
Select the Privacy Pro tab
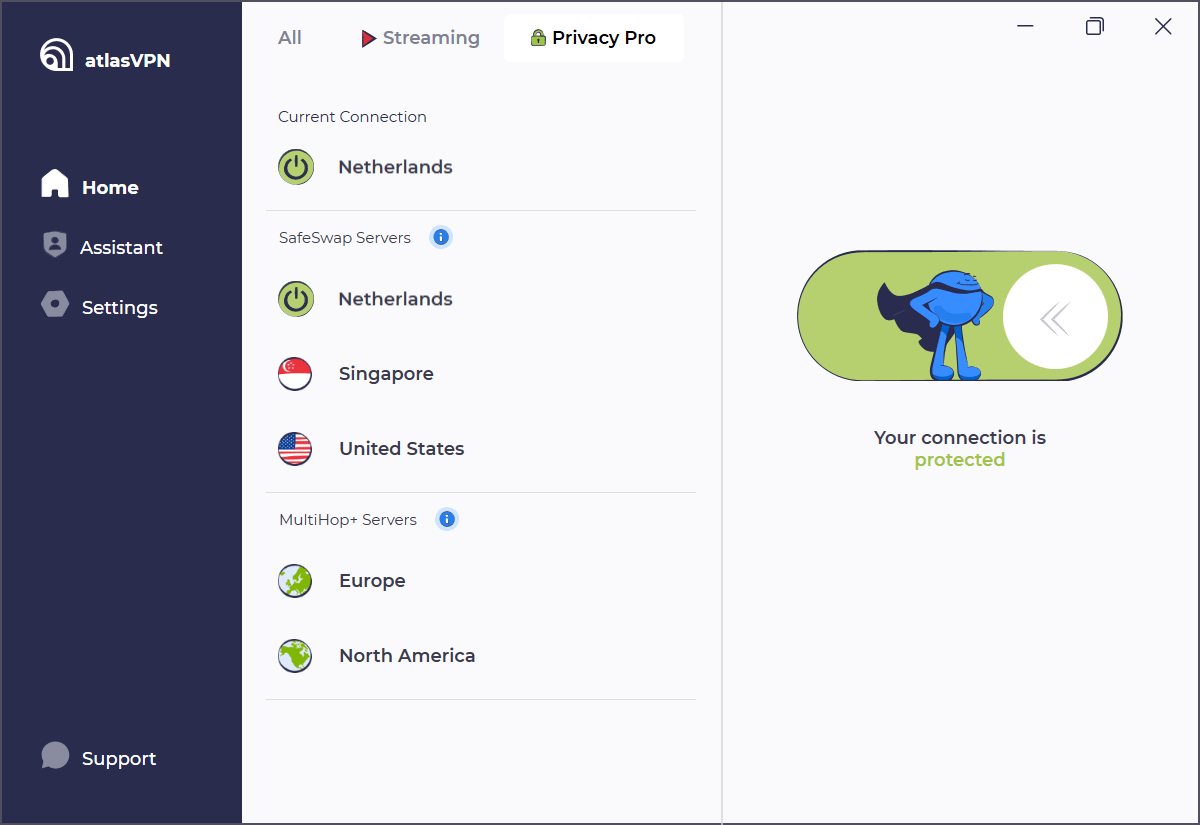tap(594, 38)
